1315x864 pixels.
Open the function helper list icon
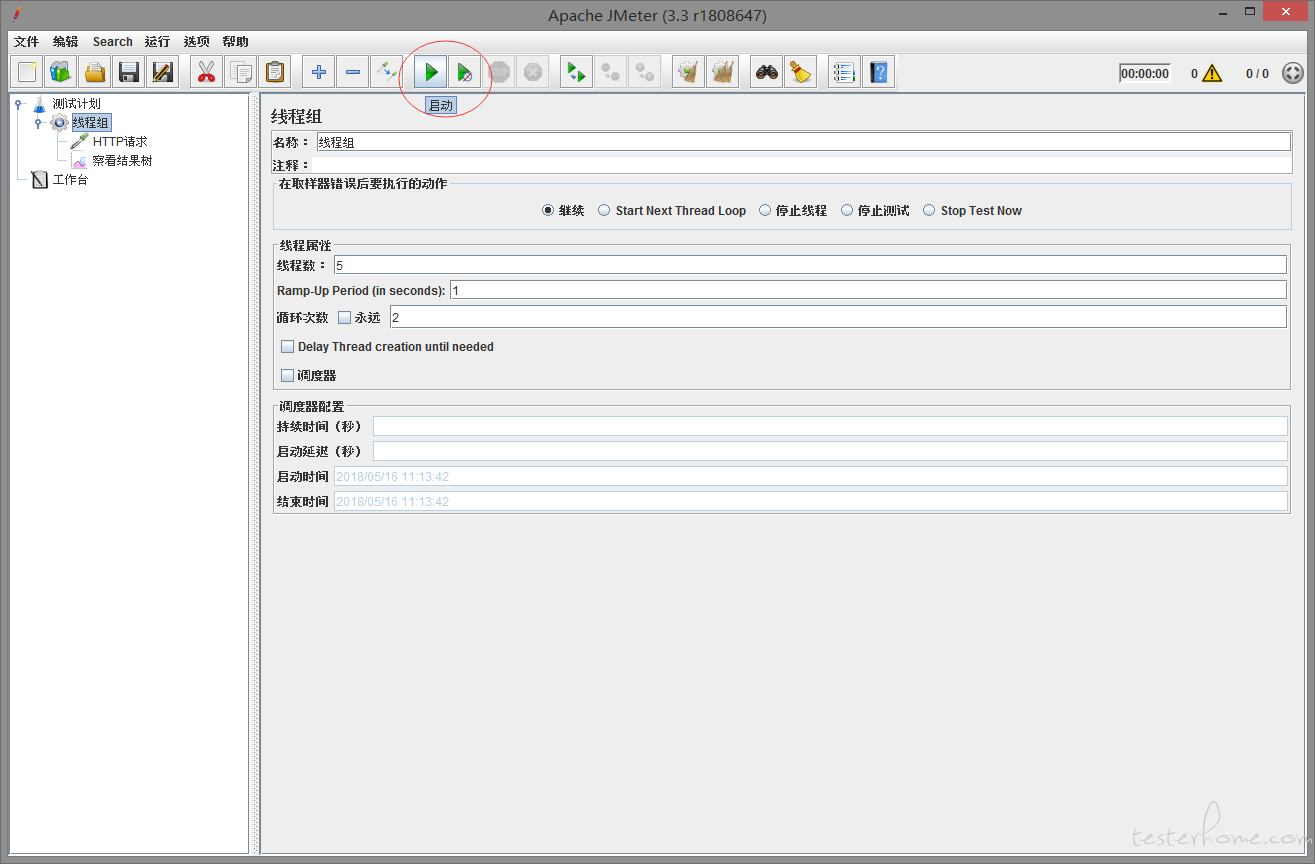point(845,72)
